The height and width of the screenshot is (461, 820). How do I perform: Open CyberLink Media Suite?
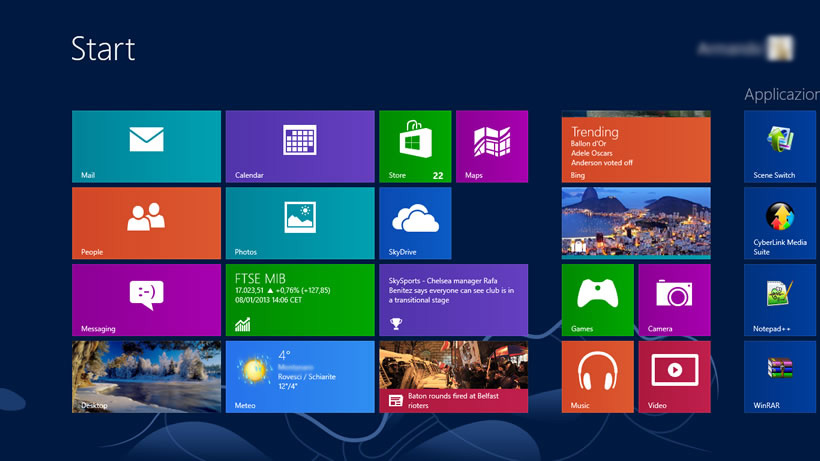[780, 223]
